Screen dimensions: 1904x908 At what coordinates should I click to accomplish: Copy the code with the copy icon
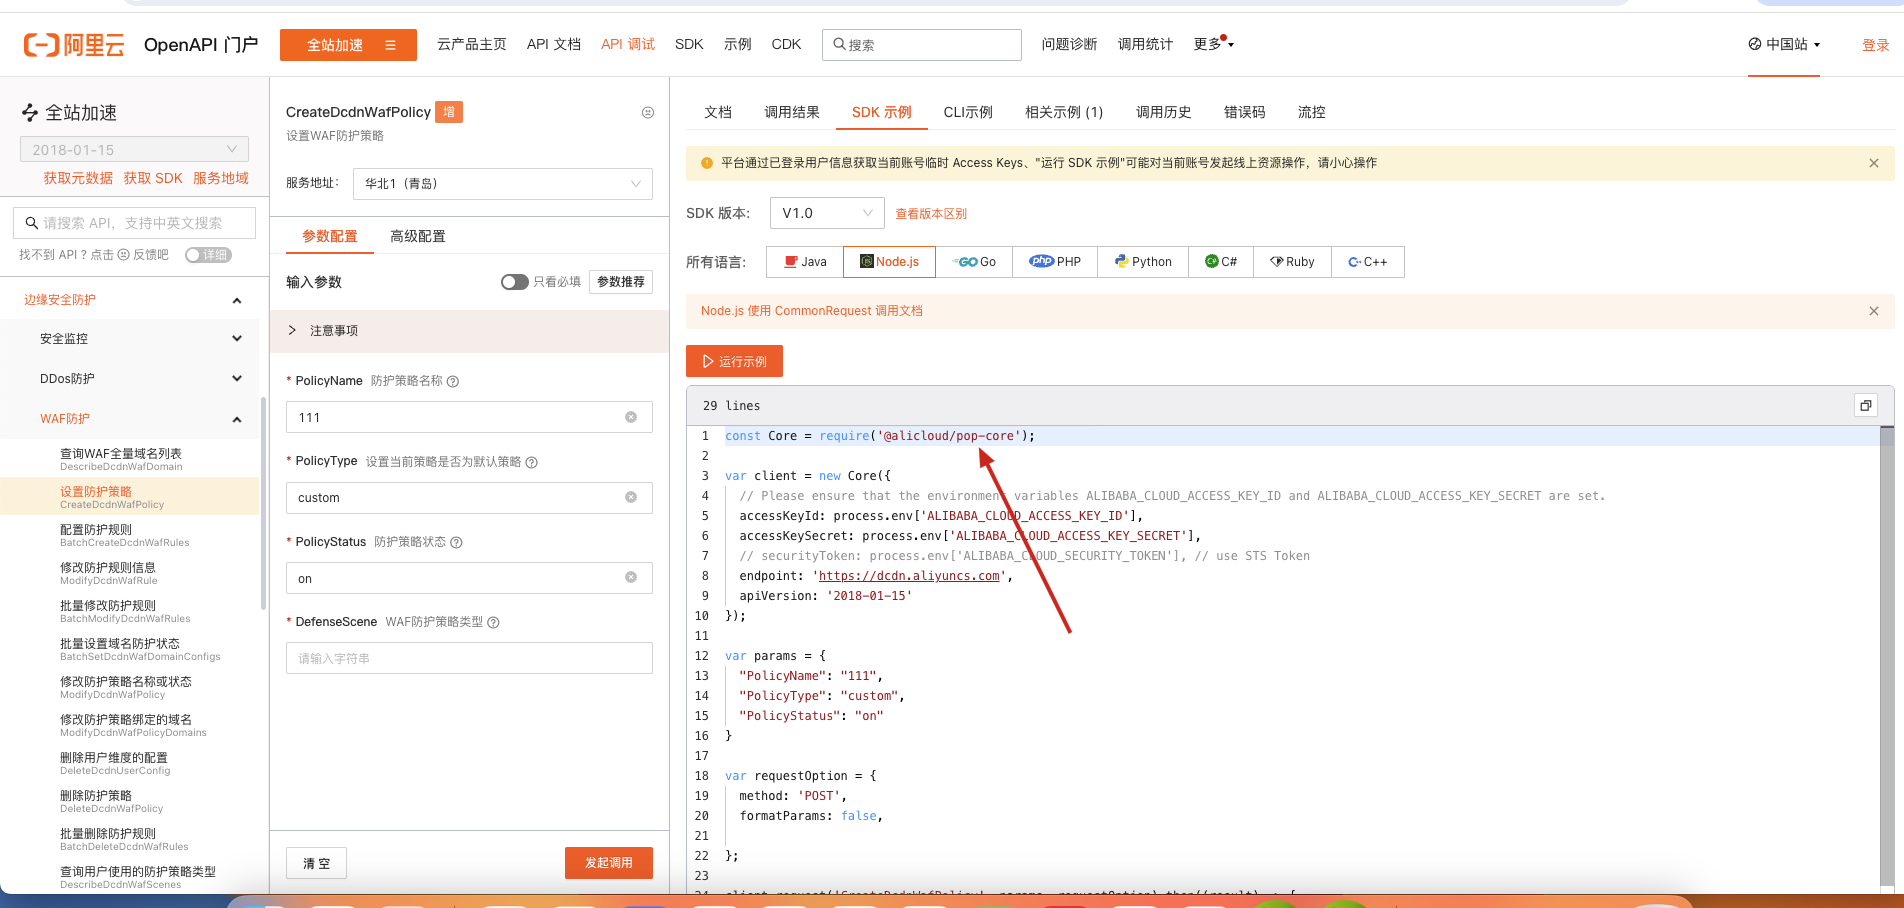pos(1865,405)
